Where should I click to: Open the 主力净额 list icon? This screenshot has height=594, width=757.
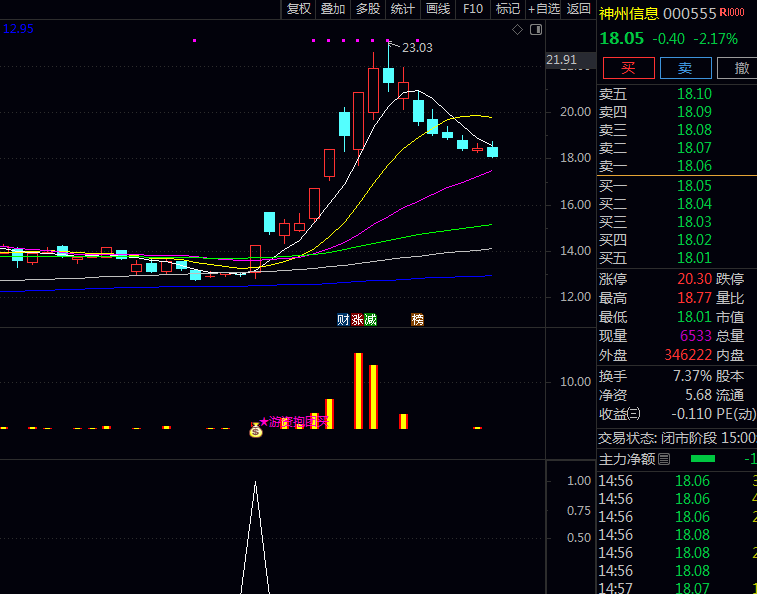coord(665,459)
